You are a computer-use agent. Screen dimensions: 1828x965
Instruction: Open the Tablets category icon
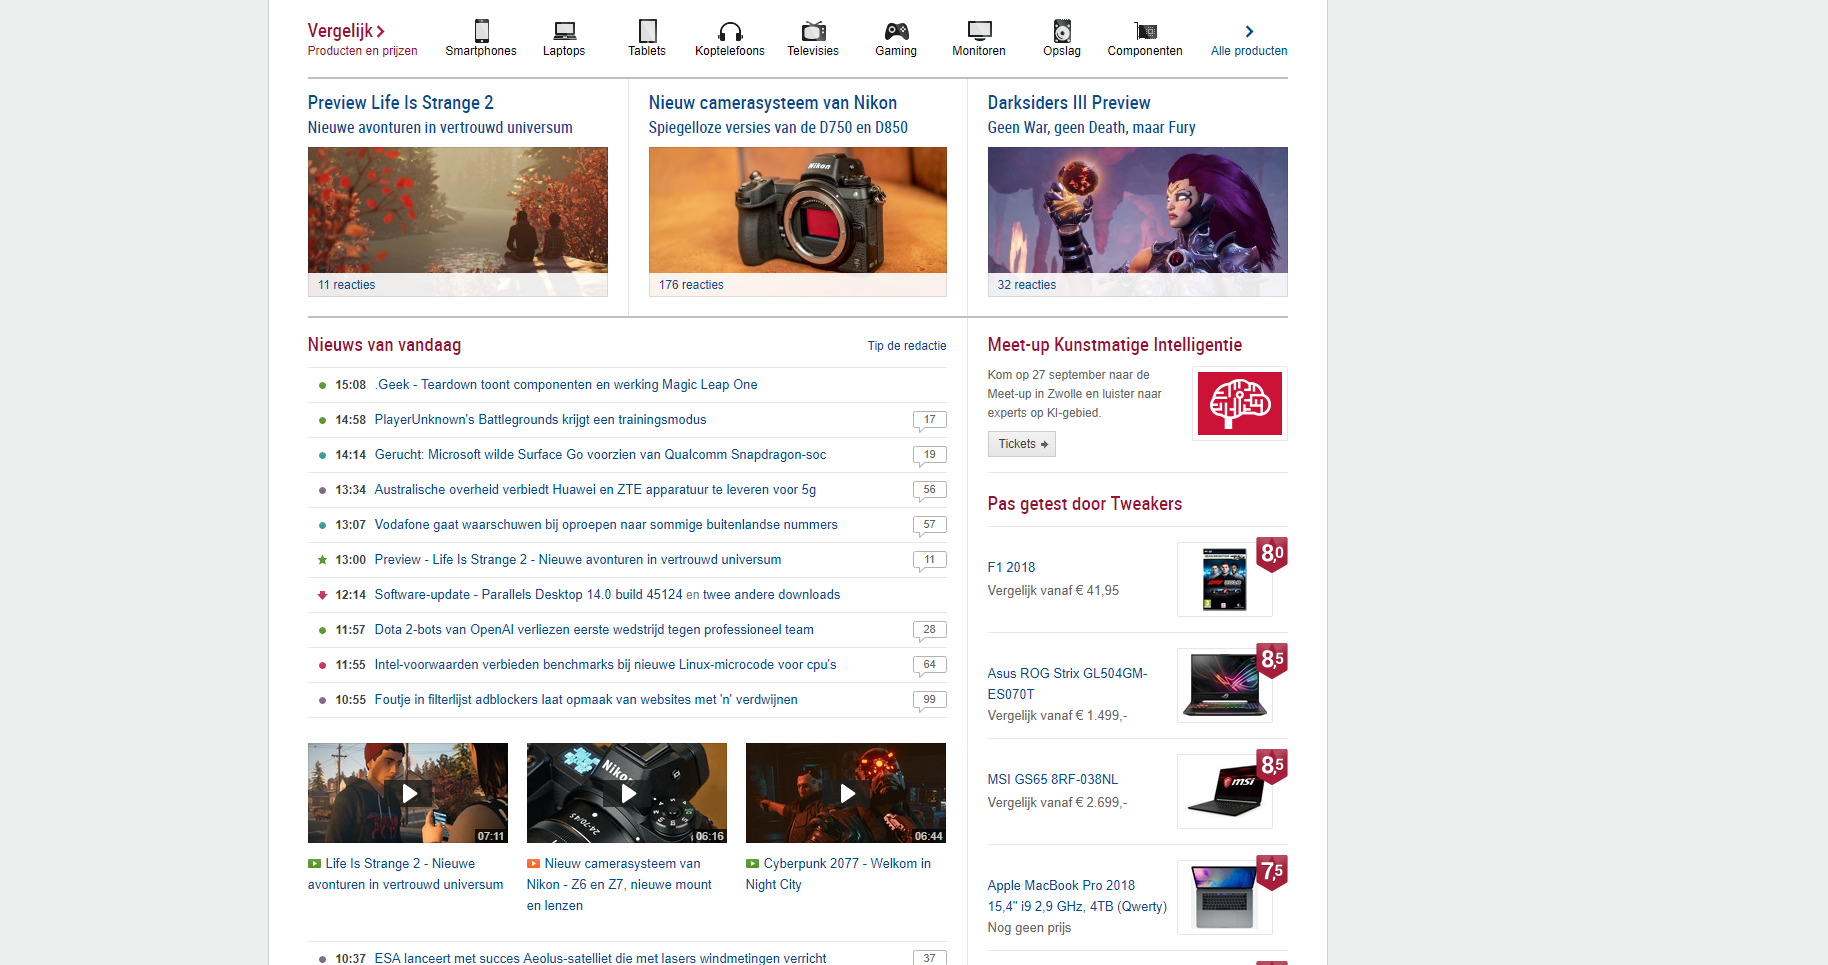pos(647,32)
